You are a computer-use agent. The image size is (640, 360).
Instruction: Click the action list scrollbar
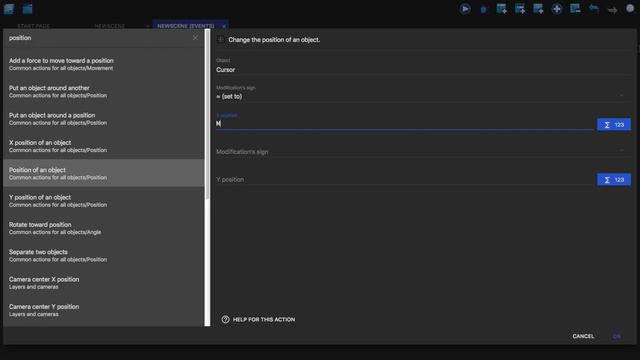click(207, 114)
